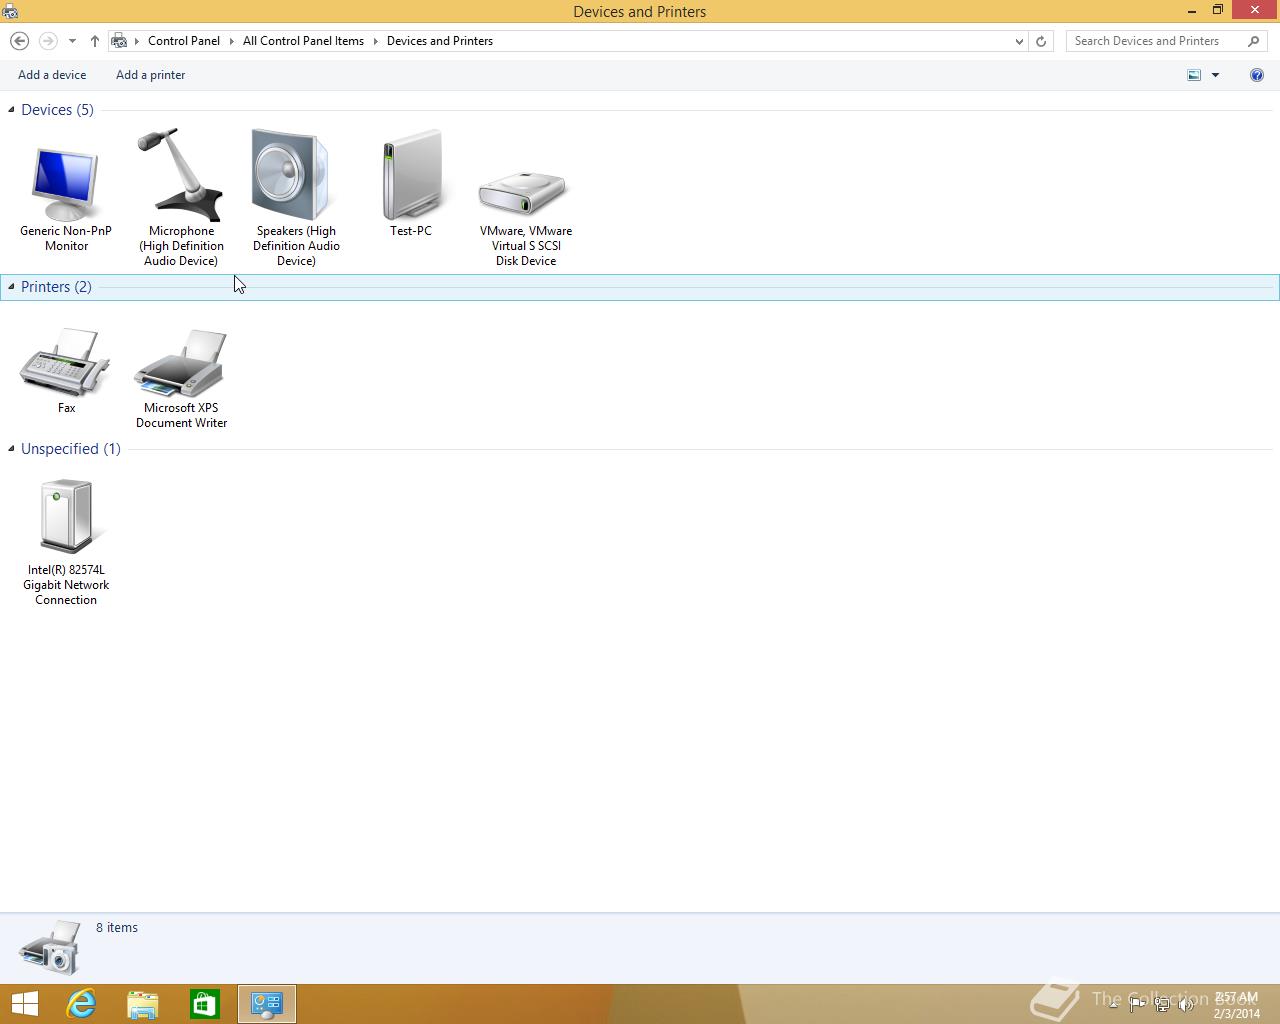Viewport: 1280px width, 1024px height.
Task: Click the network tray icon
Action: tap(1162, 1005)
